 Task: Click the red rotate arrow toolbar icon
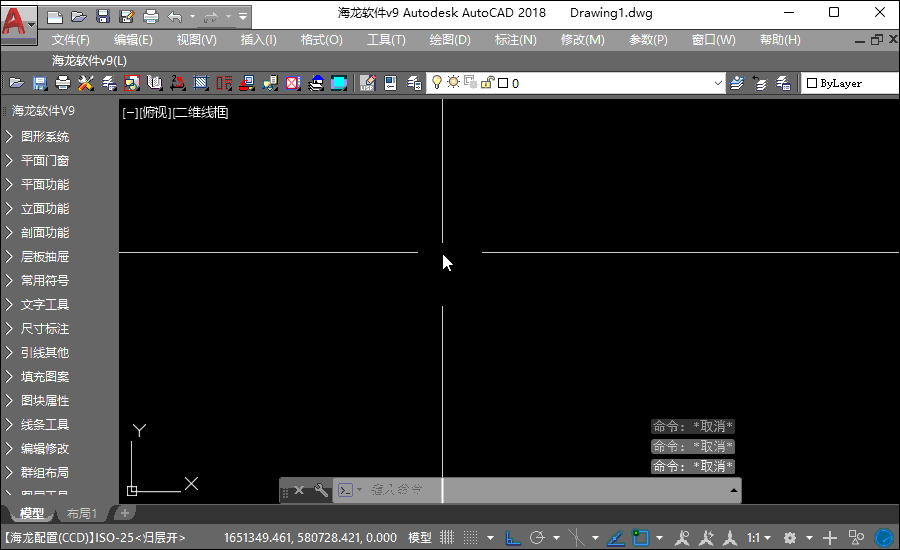coord(177,83)
